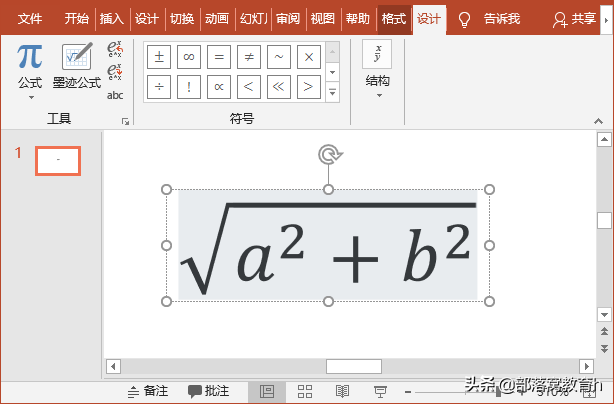
Task: Open the 备注 notes pane
Action: pos(148,391)
